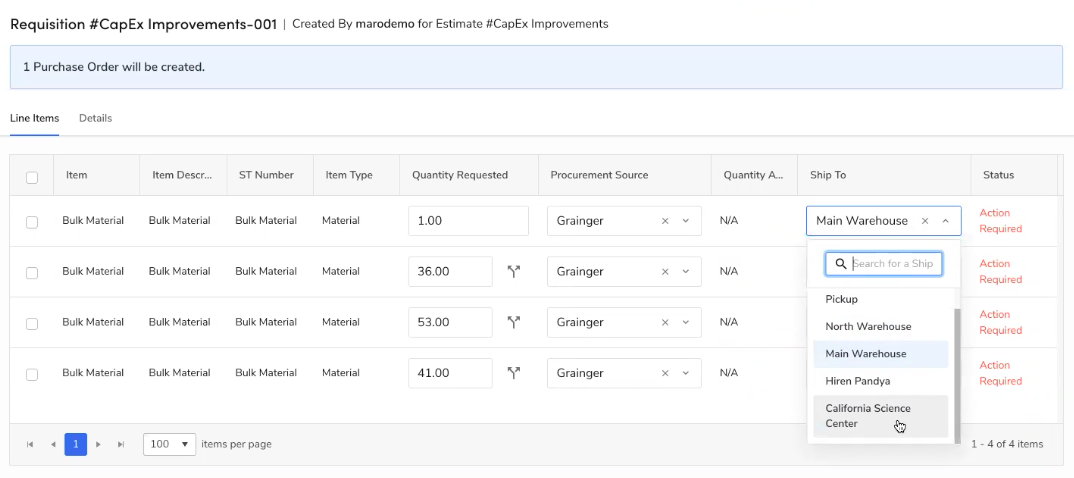Clear Grainger source in the 41.00 row
1074x478 pixels.
pyautogui.click(x=664, y=373)
